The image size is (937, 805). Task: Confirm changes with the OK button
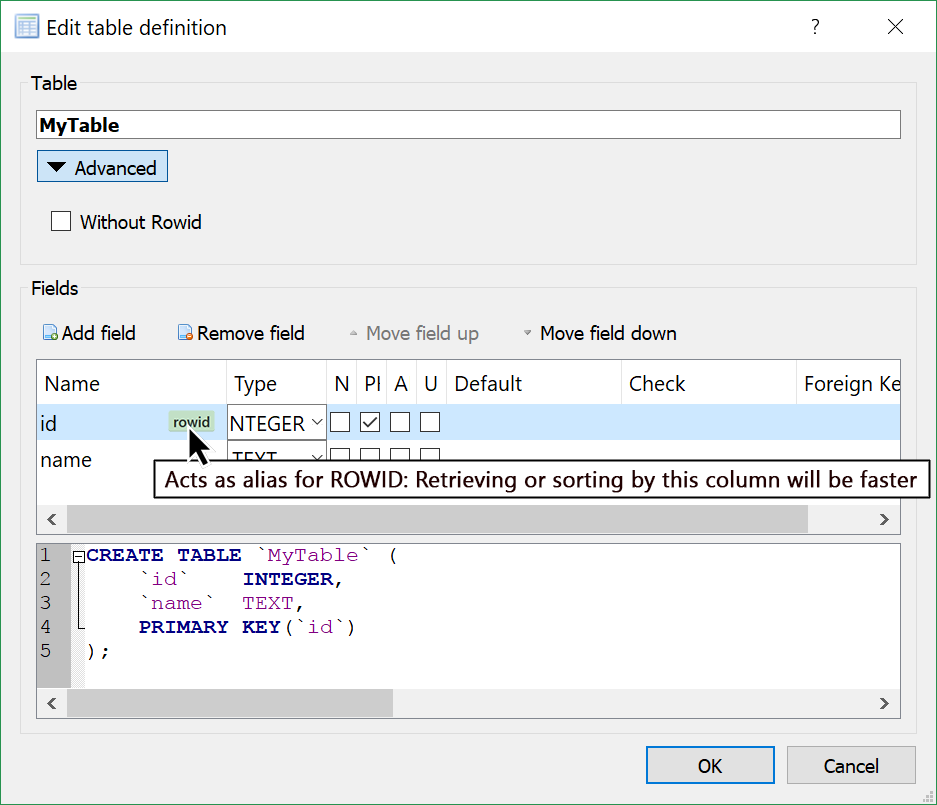(710, 765)
